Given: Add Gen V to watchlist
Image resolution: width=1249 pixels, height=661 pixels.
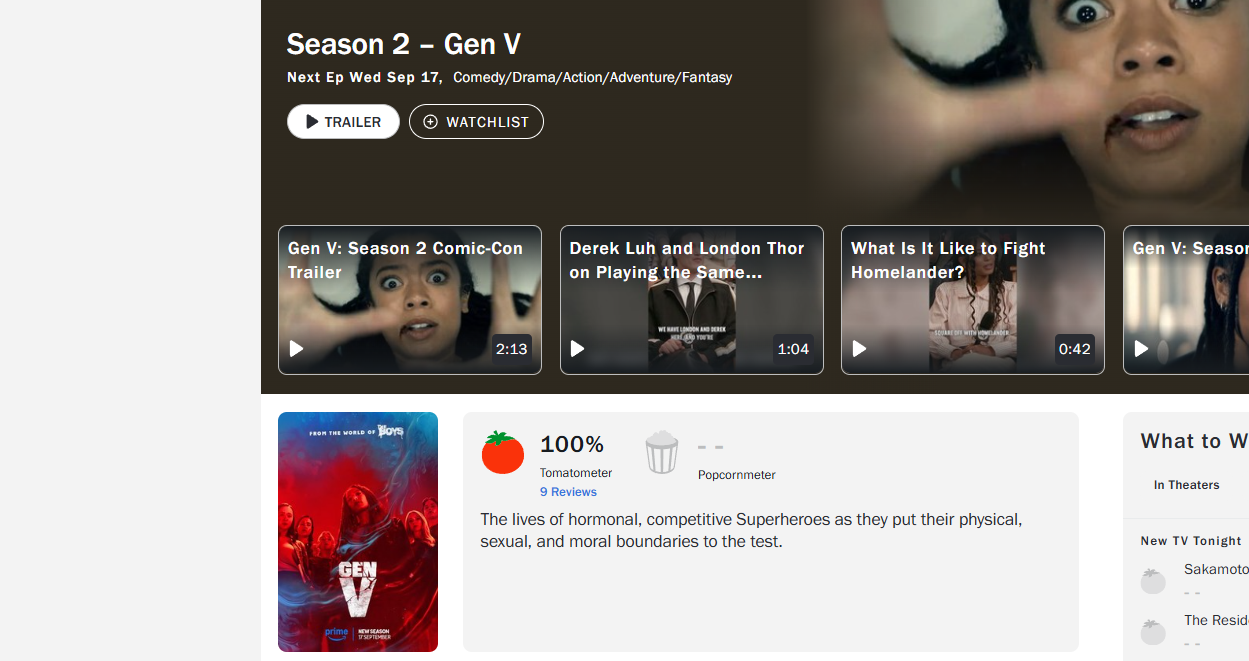Looking at the screenshot, I should tap(476, 122).
